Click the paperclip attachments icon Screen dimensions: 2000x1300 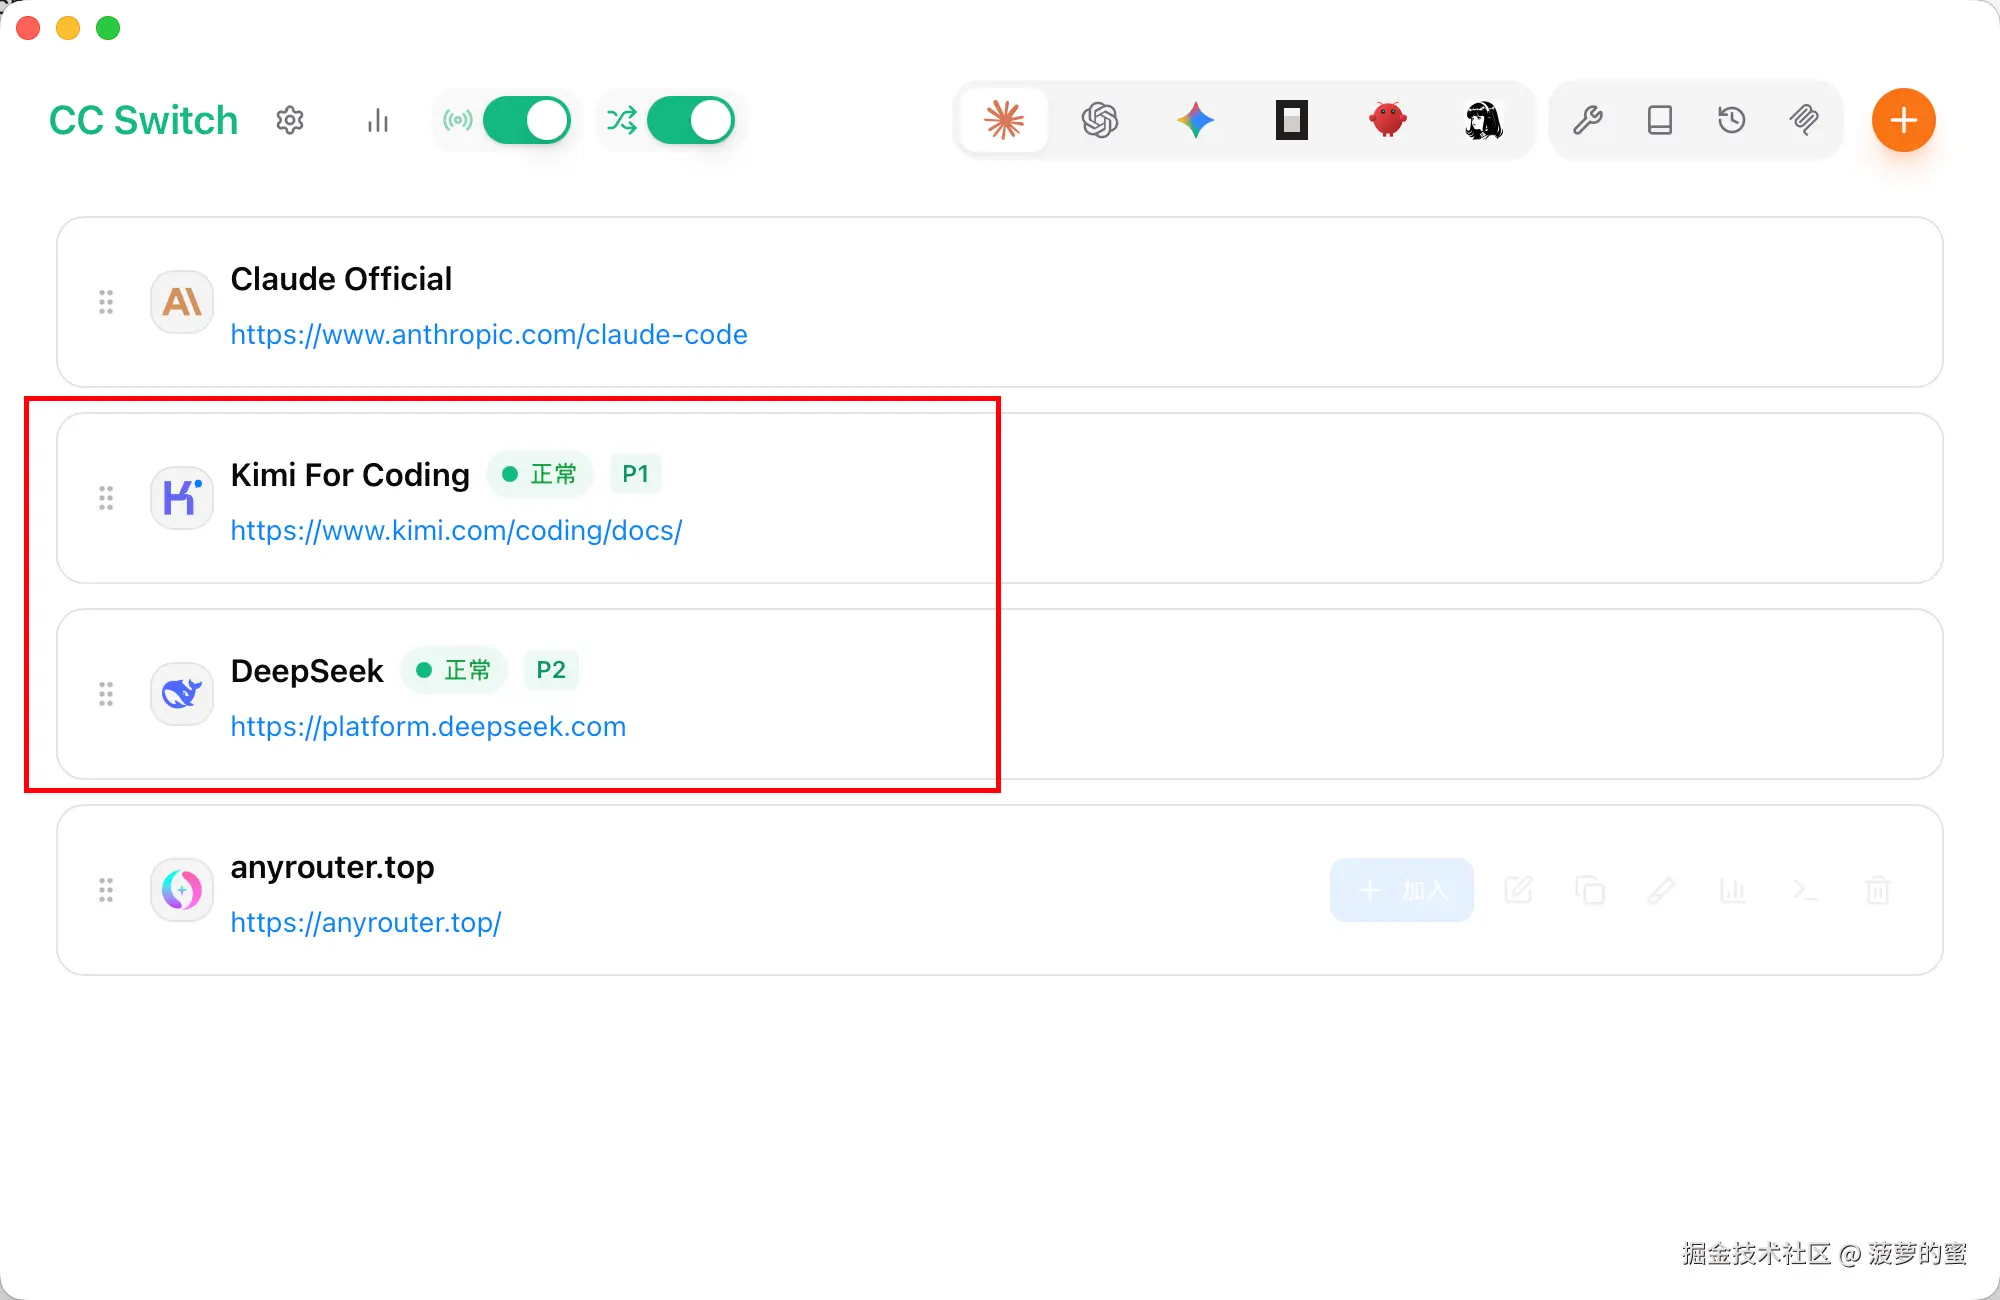1804,120
